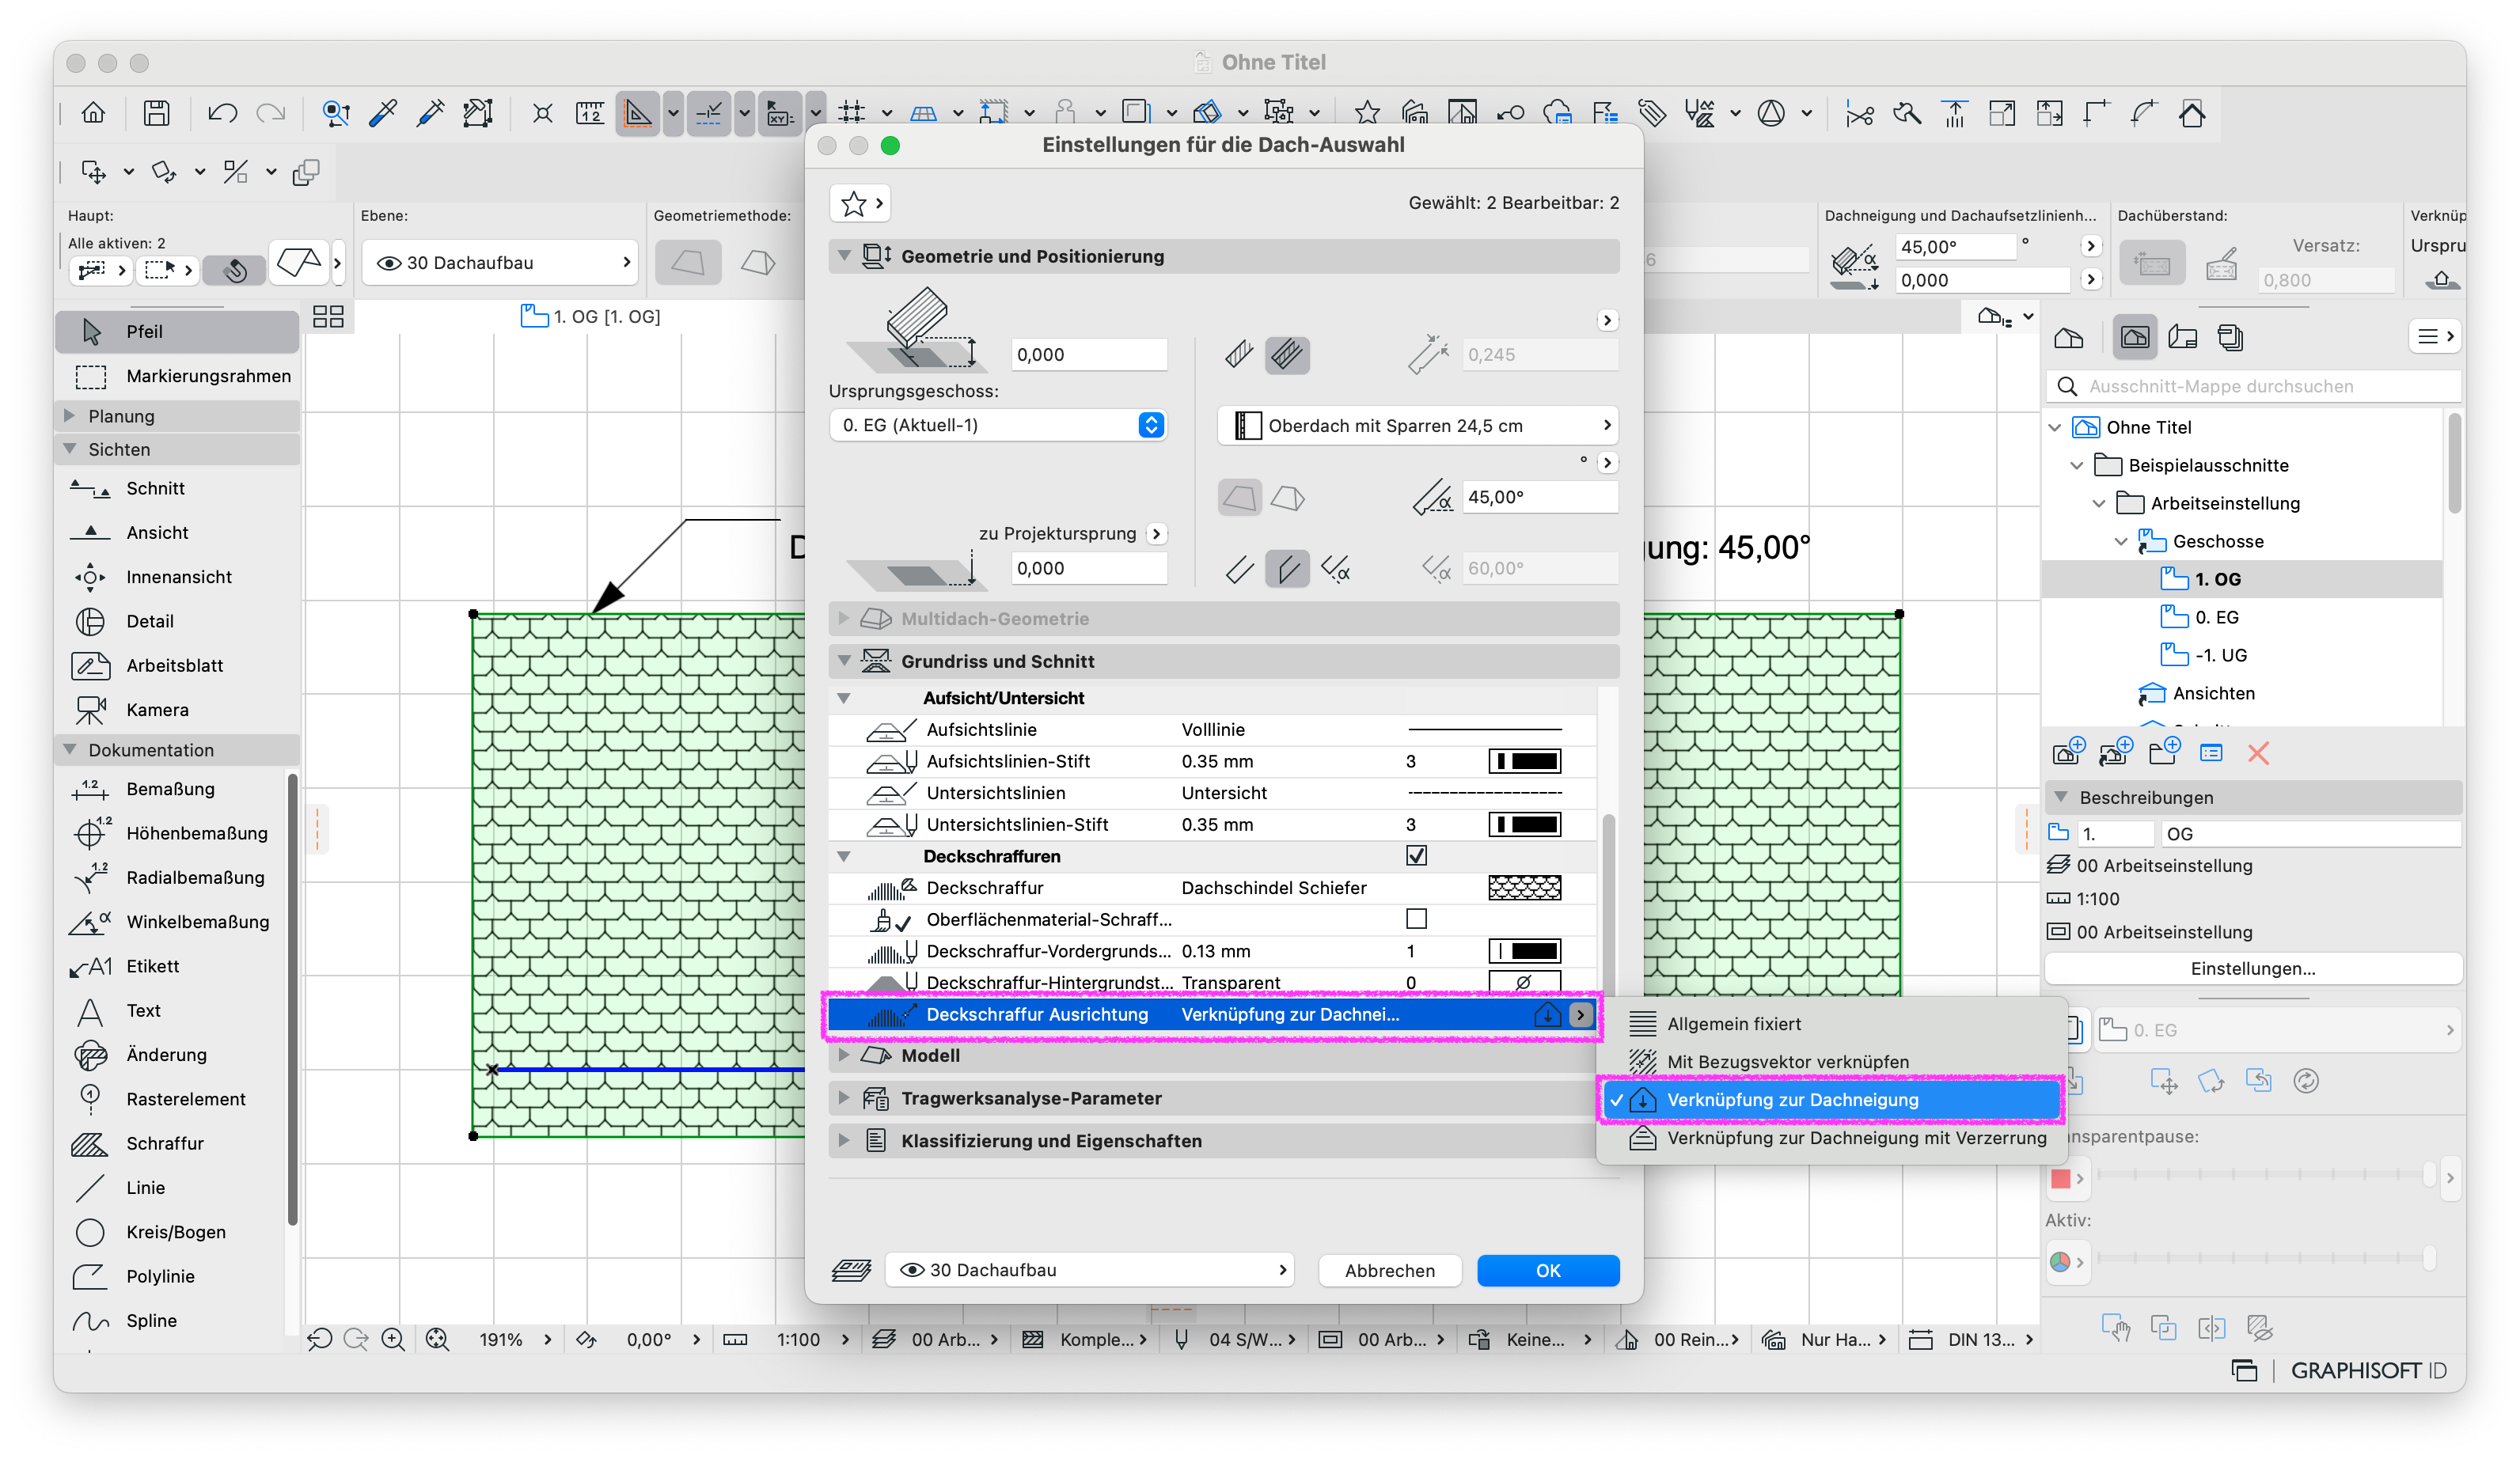The image size is (2520, 1459).
Task: Select the Etikett label tool
Action: (x=172, y=966)
